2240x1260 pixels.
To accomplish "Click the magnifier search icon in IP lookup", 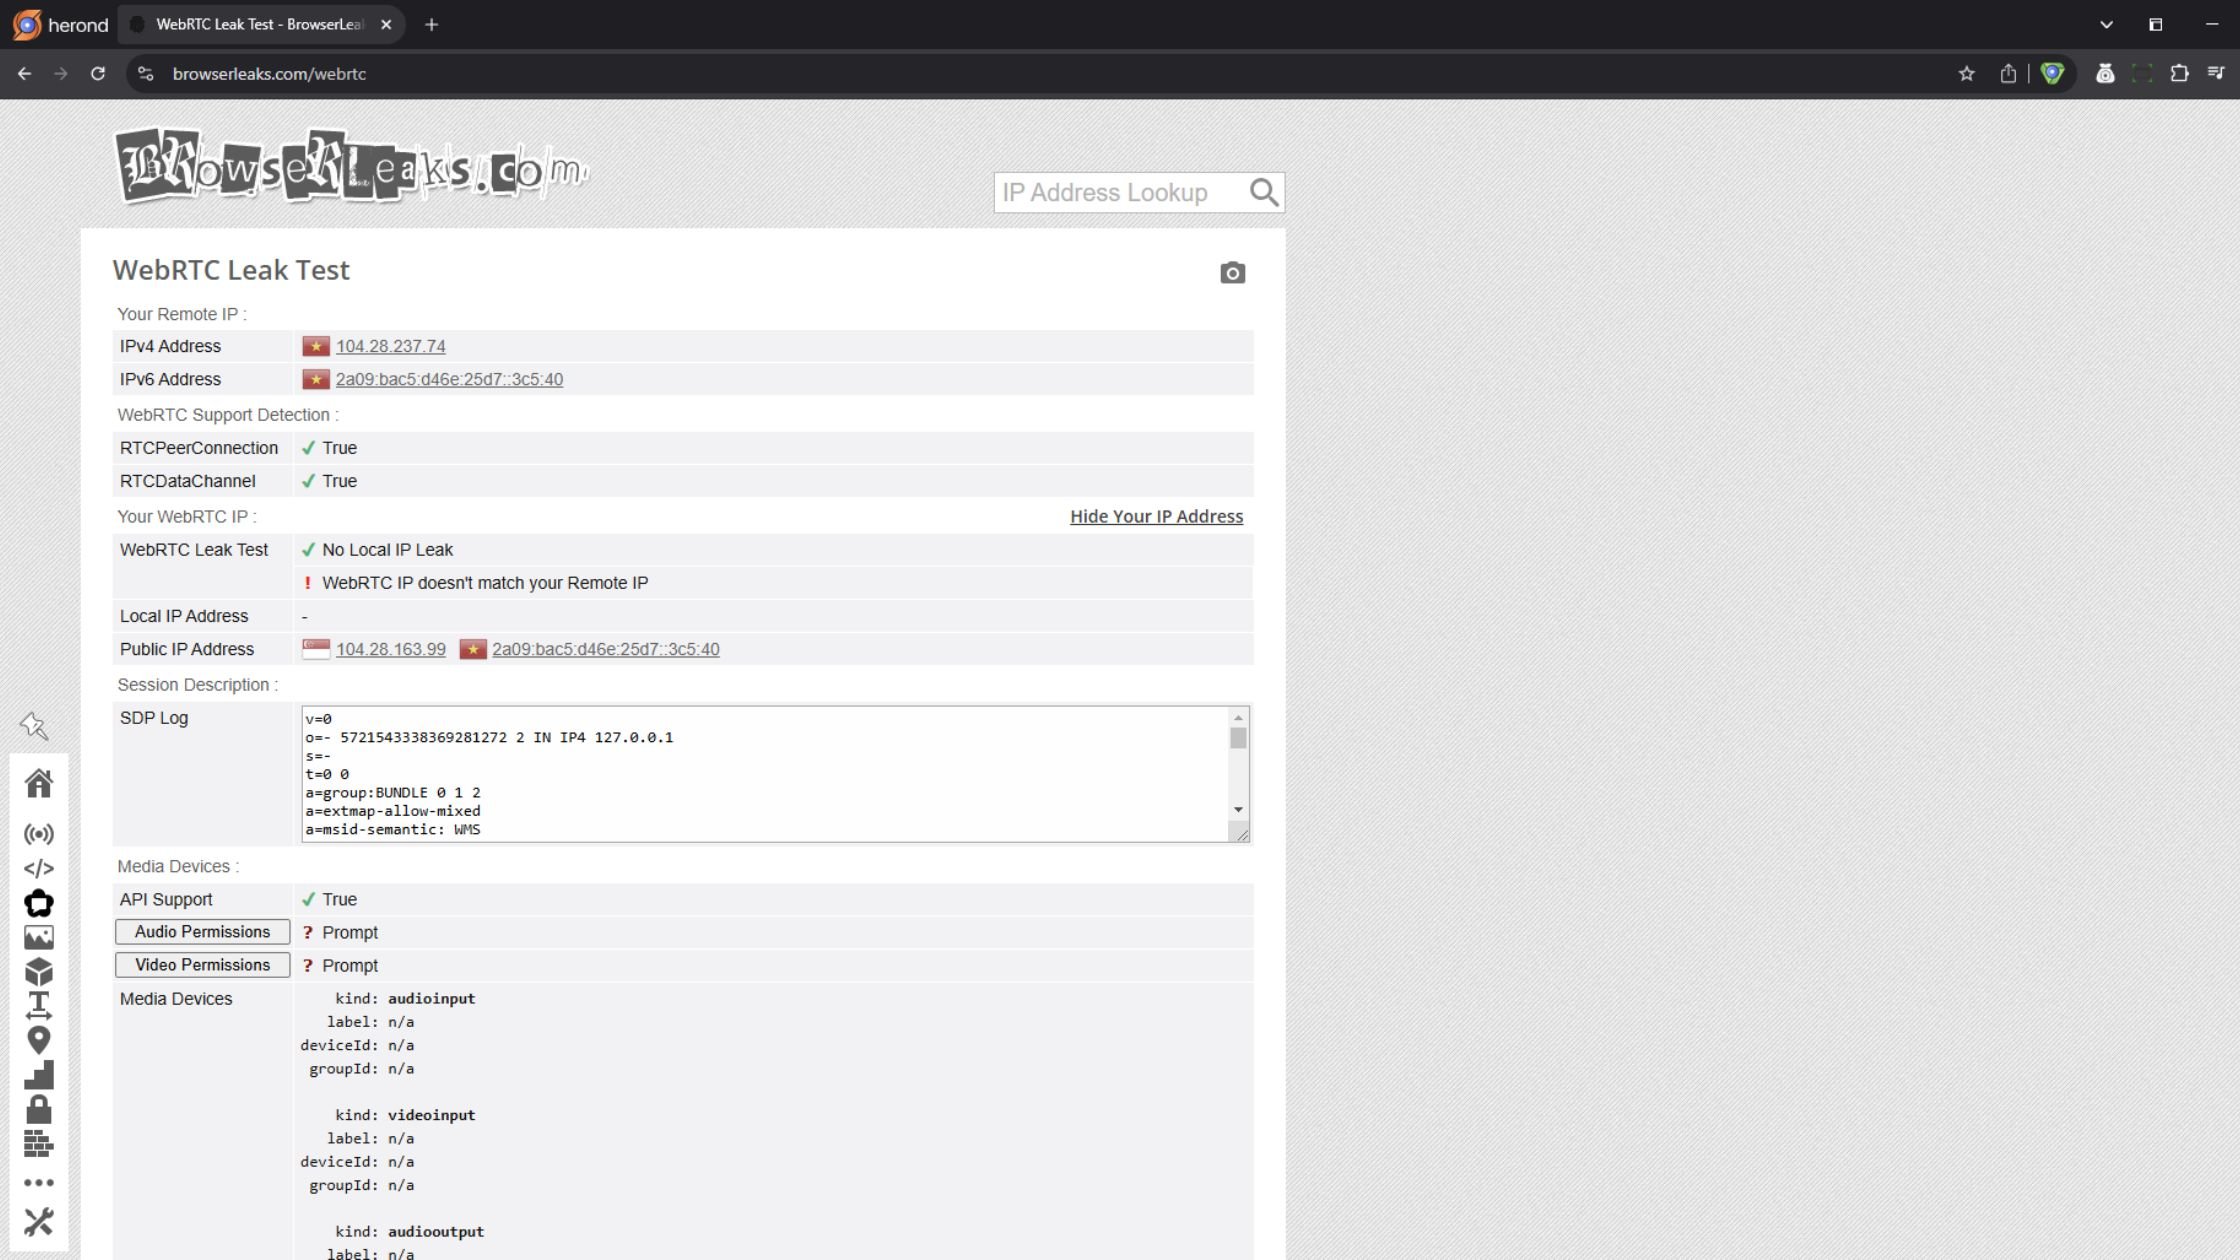I will 1264,192.
